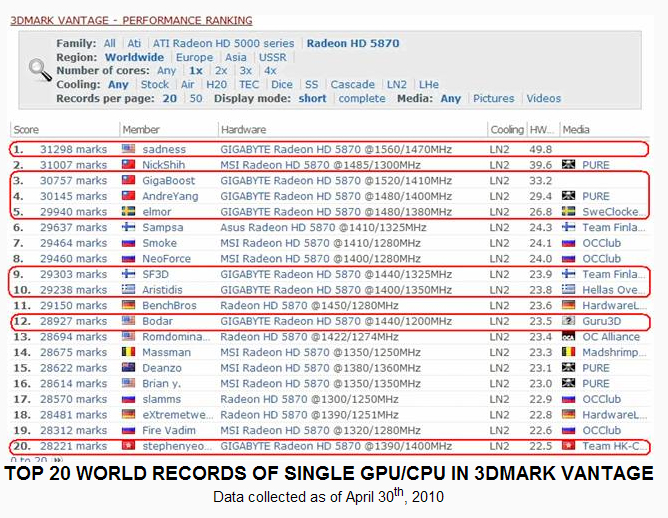Image resolution: width=668 pixels, height=518 pixels.
Task: Click the Swedish flag beside elmor
Action: pos(128,211)
